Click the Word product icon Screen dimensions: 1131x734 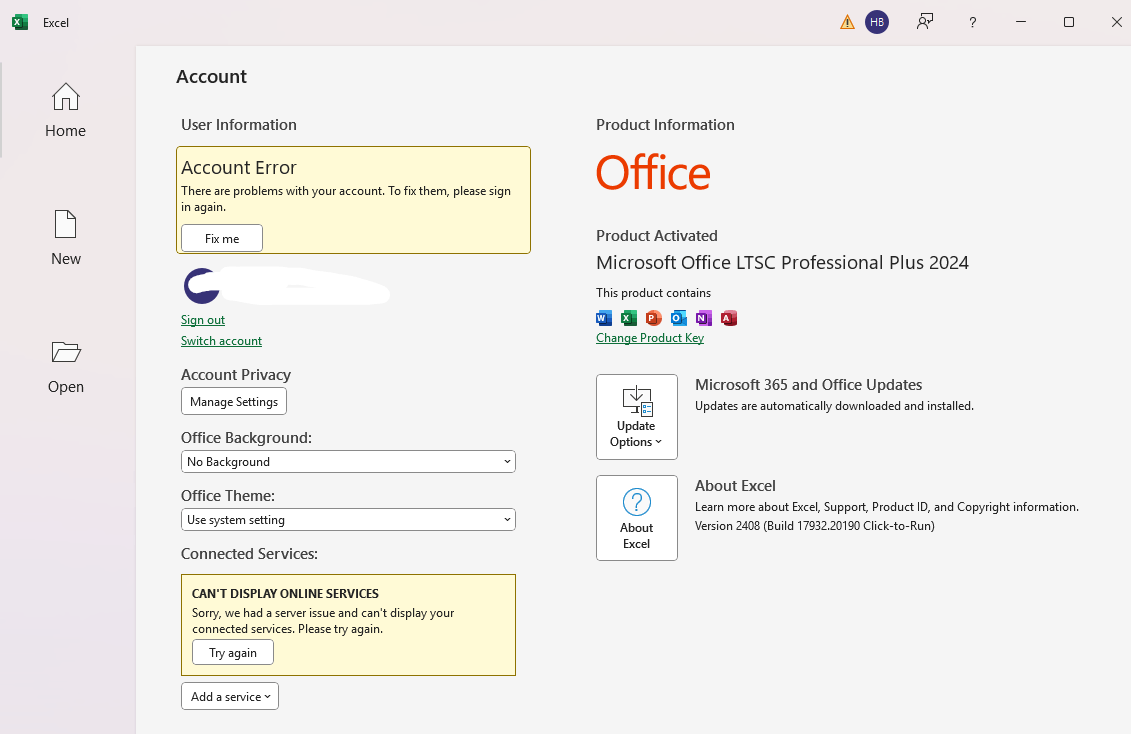point(604,318)
